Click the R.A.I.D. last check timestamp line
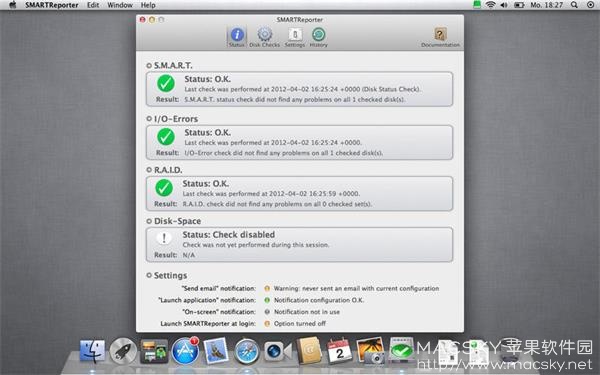600x375 pixels. tap(271, 194)
